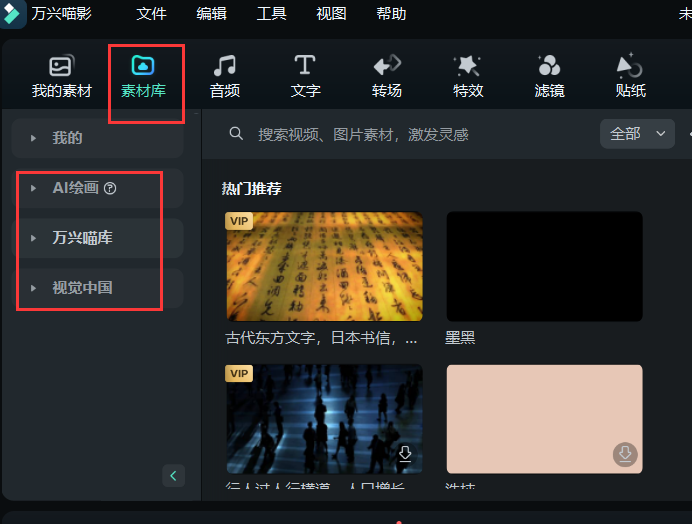Collapse the left sidebar panel arrow
Screen dimensions: 692x524
(x=173, y=475)
